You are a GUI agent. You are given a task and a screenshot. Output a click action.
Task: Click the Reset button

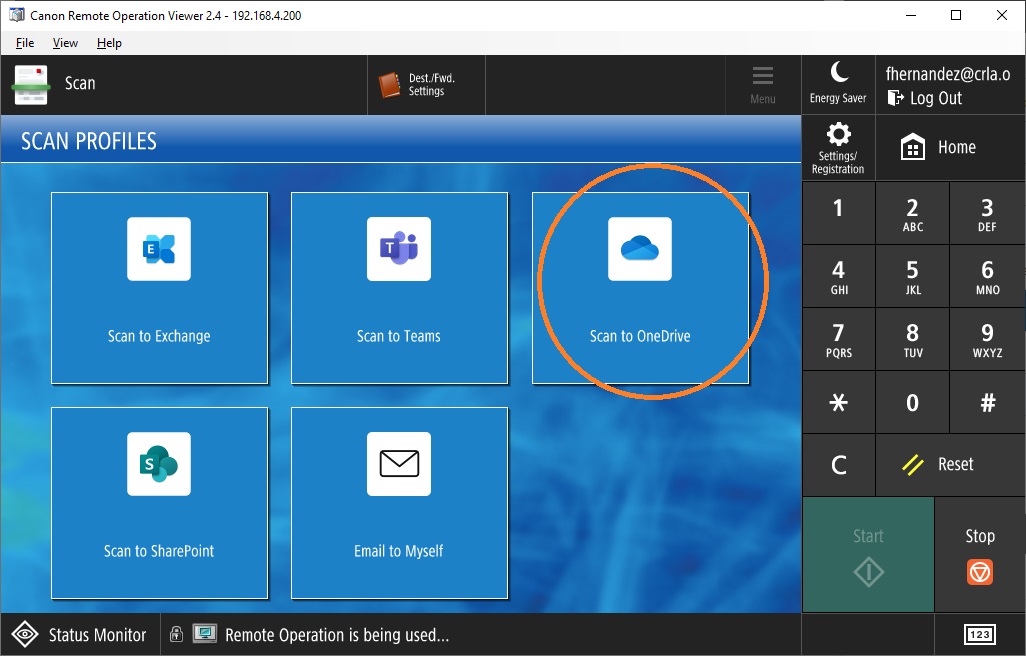coord(950,465)
